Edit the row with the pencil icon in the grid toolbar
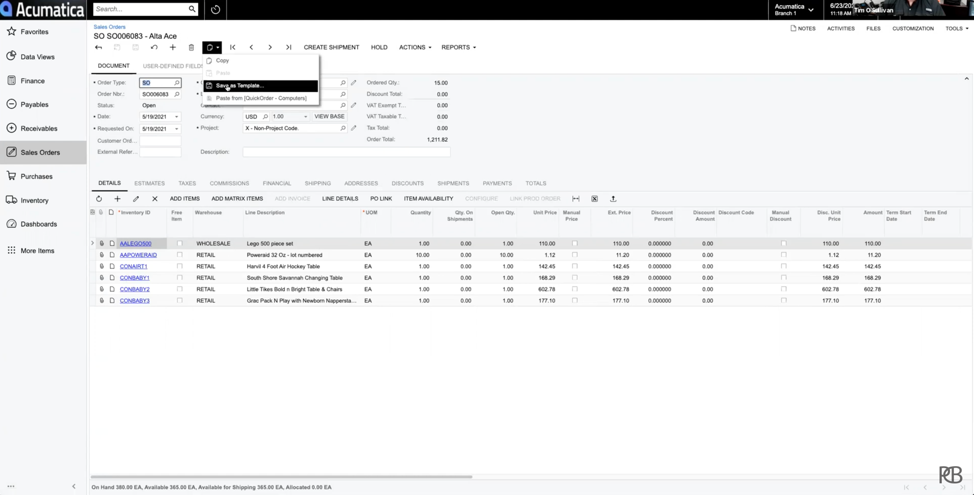974x495 pixels. click(136, 199)
